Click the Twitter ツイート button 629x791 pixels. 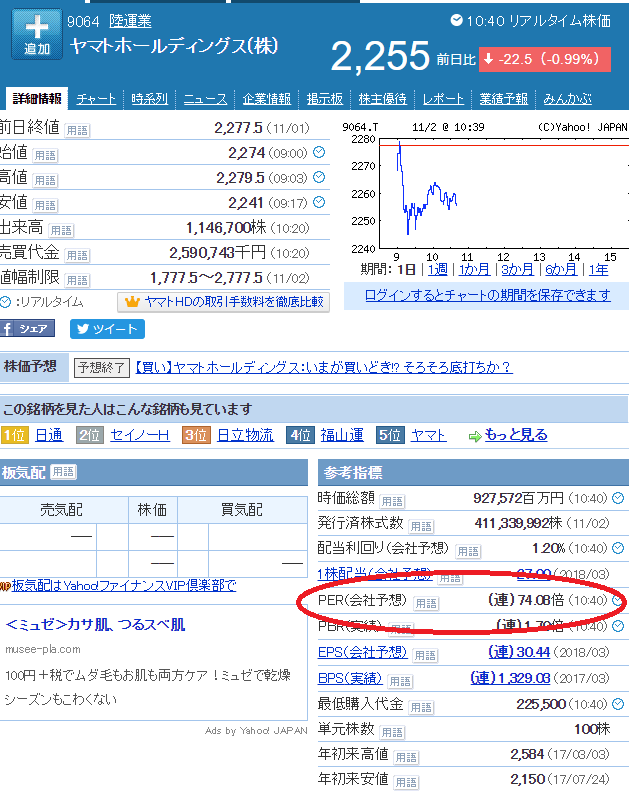(x=107, y=329)
